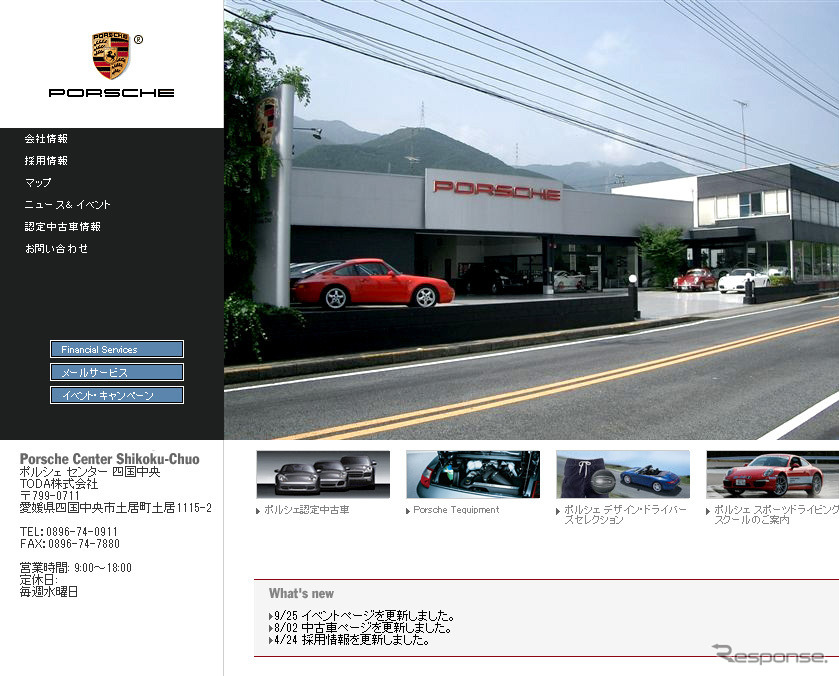This screenshot has height=676, width=839.
Task: Follow the ポルシェ認定中古車 link
Action: 307,510
